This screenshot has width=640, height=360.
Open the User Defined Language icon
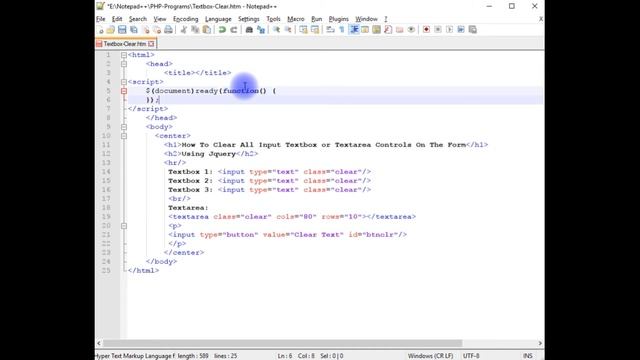click(x=365, y=30)
